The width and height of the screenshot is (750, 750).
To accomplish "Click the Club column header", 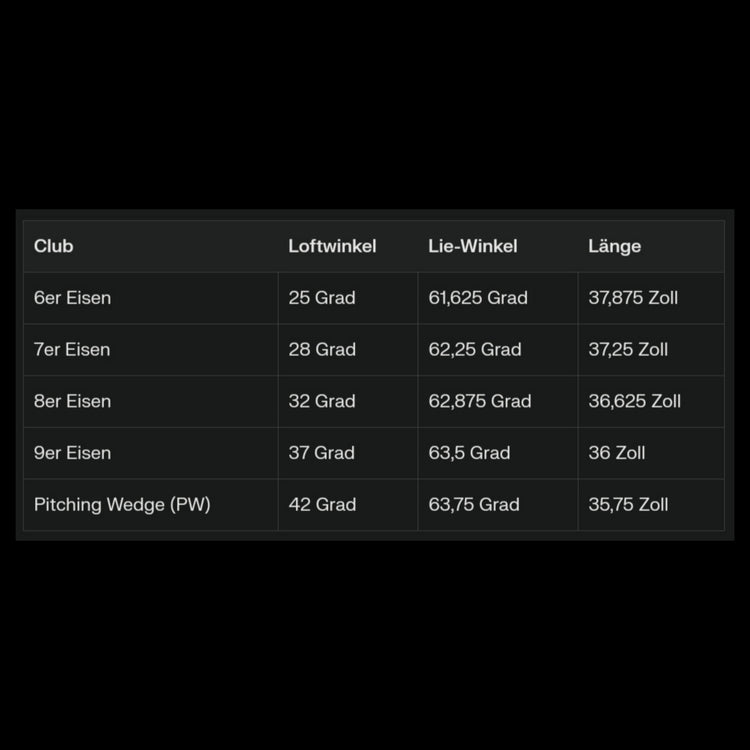I will tap(54, 246).
